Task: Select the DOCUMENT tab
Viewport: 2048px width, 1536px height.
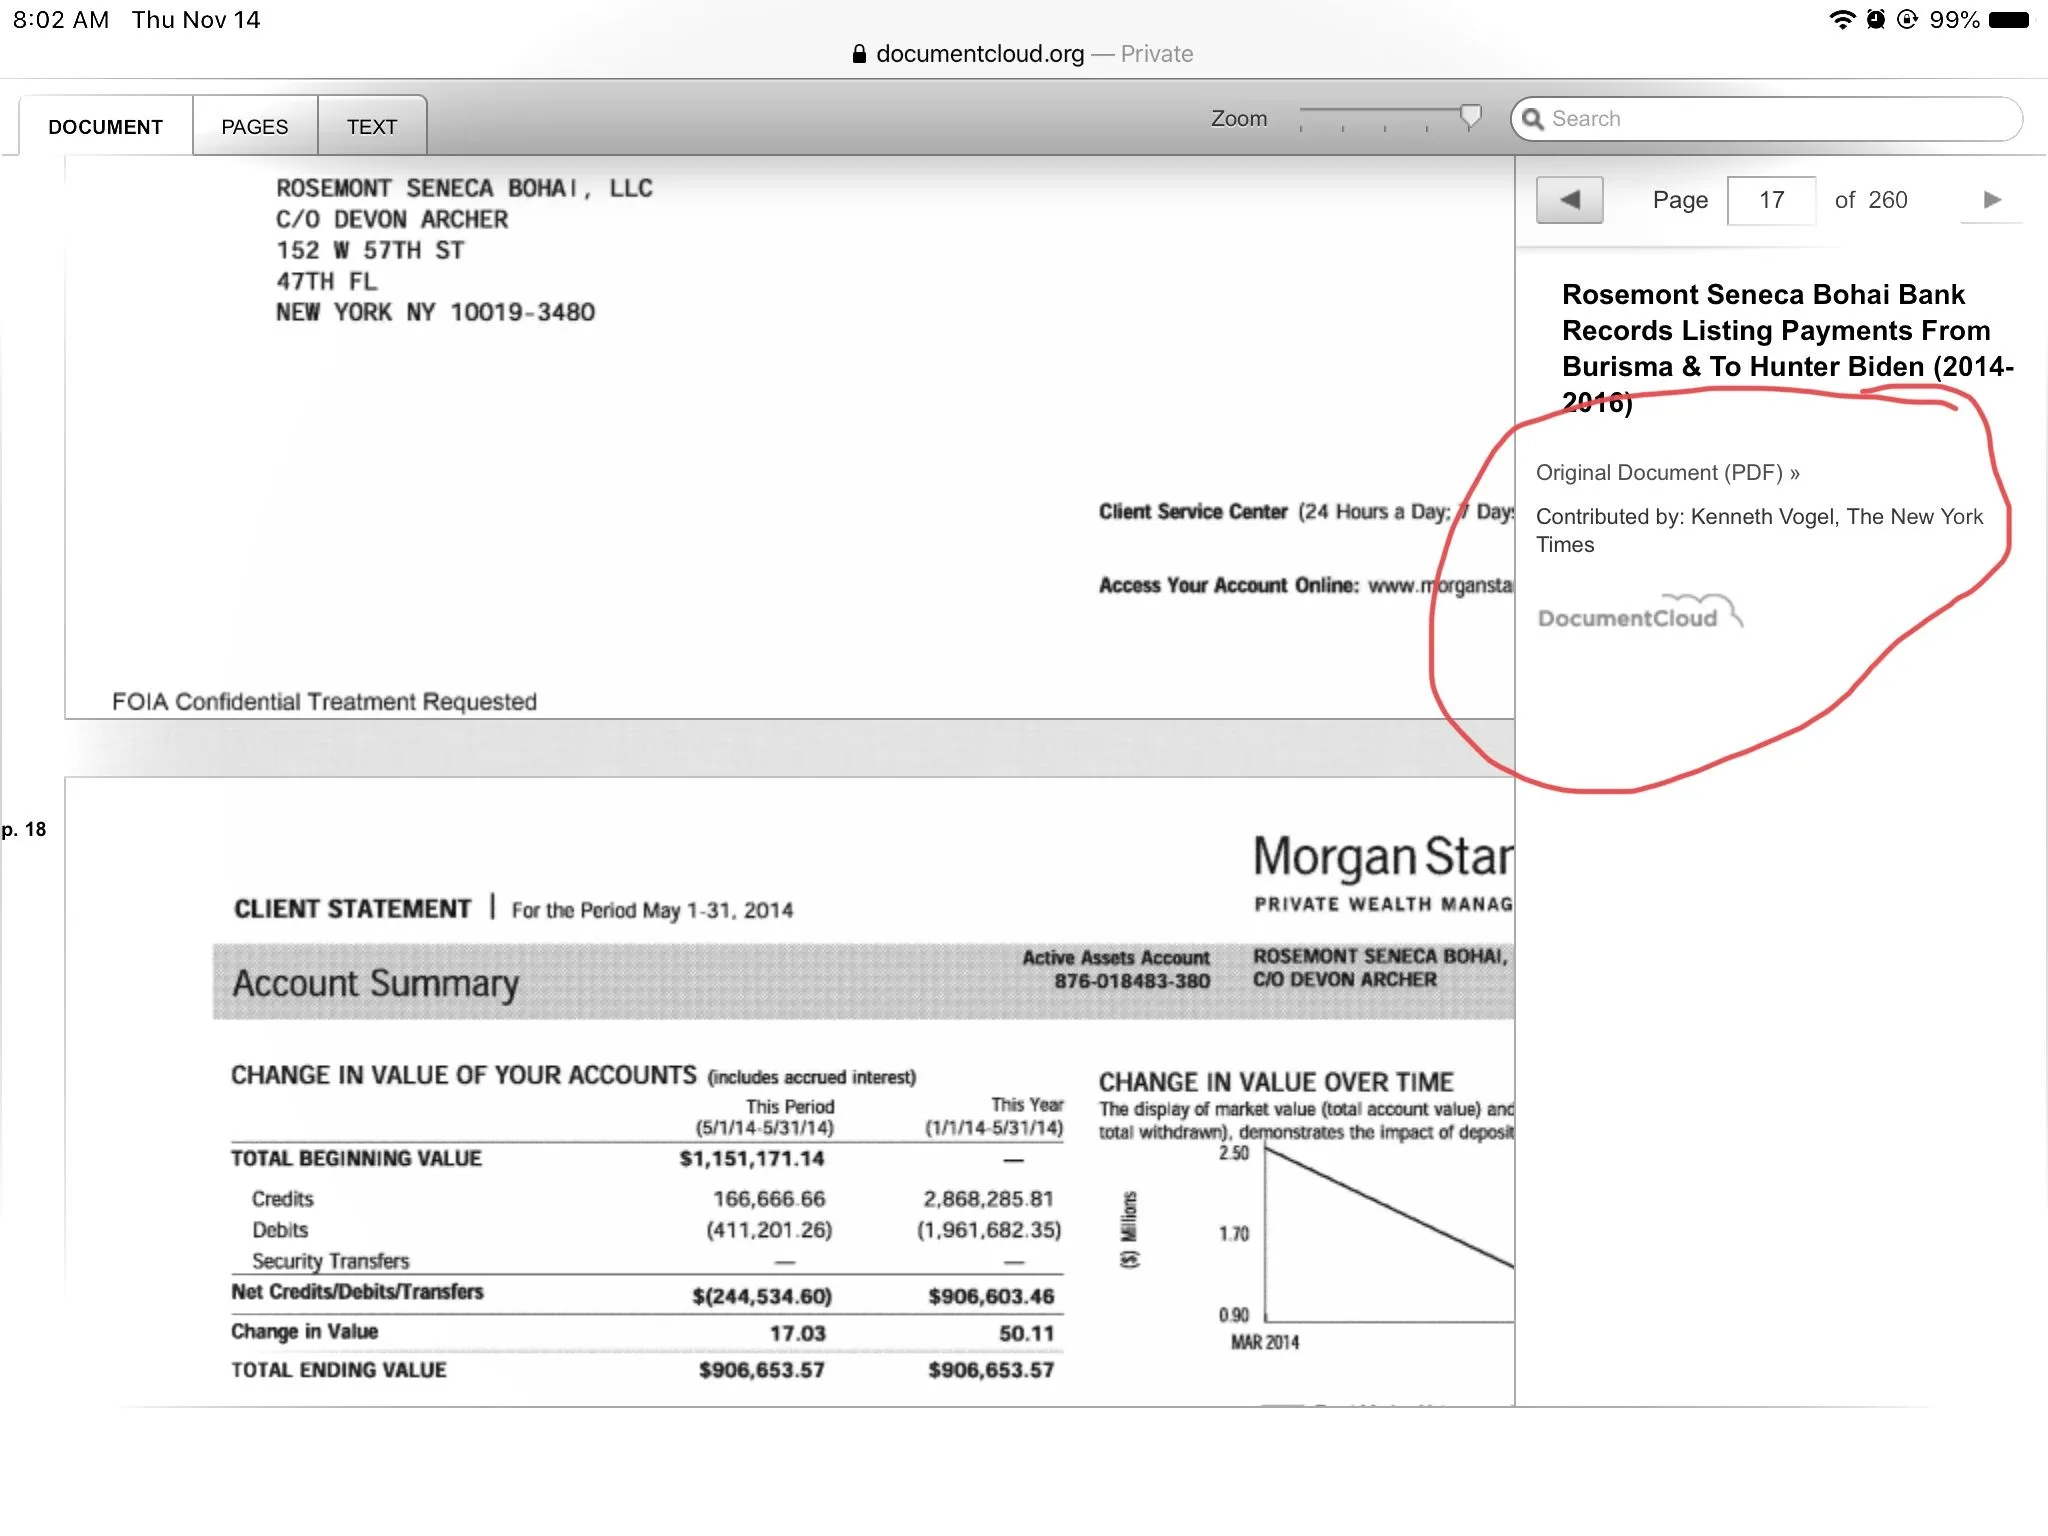Action: tap(105, 127)
